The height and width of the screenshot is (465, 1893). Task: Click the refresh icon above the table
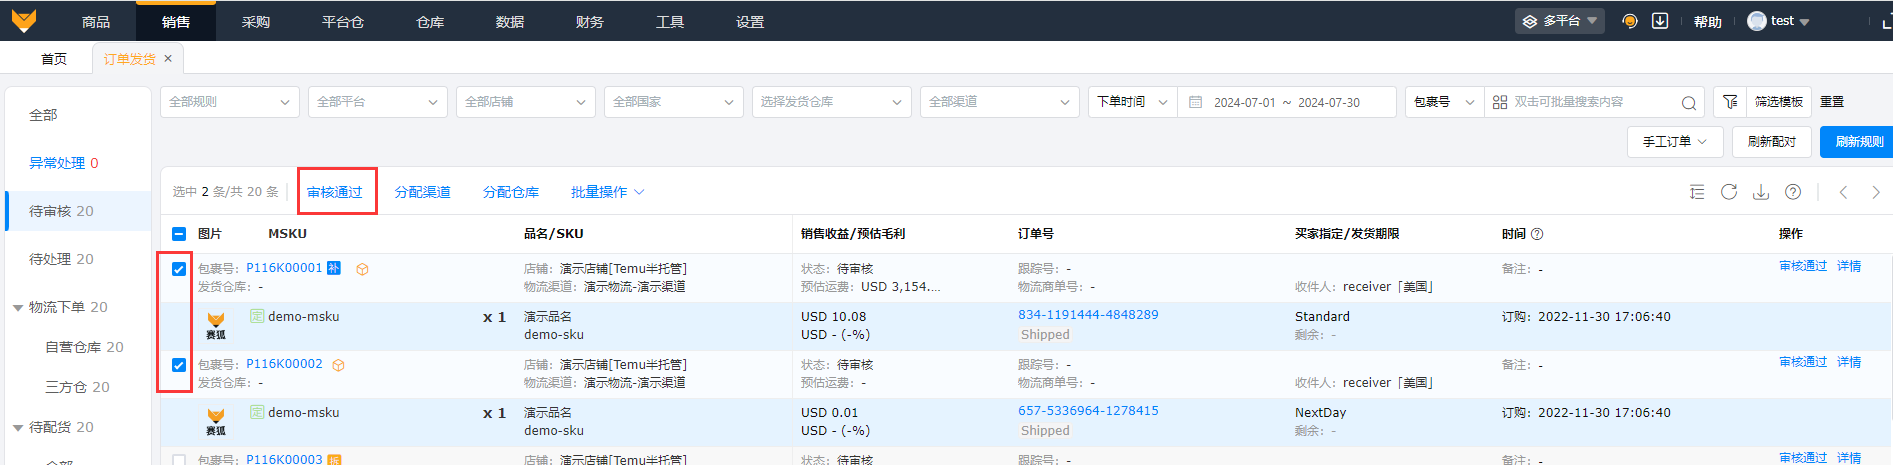click(1728, 192)
